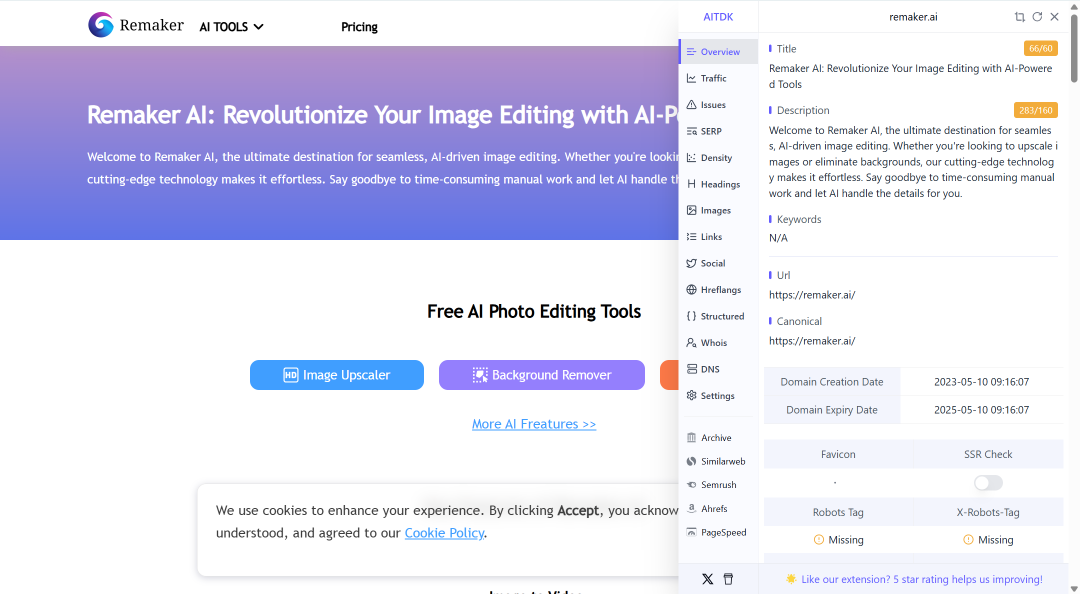This screenshot has height=594, width=1080.
Task: Click the Robots Tag Missing status
Action: [x=838, y=540]
